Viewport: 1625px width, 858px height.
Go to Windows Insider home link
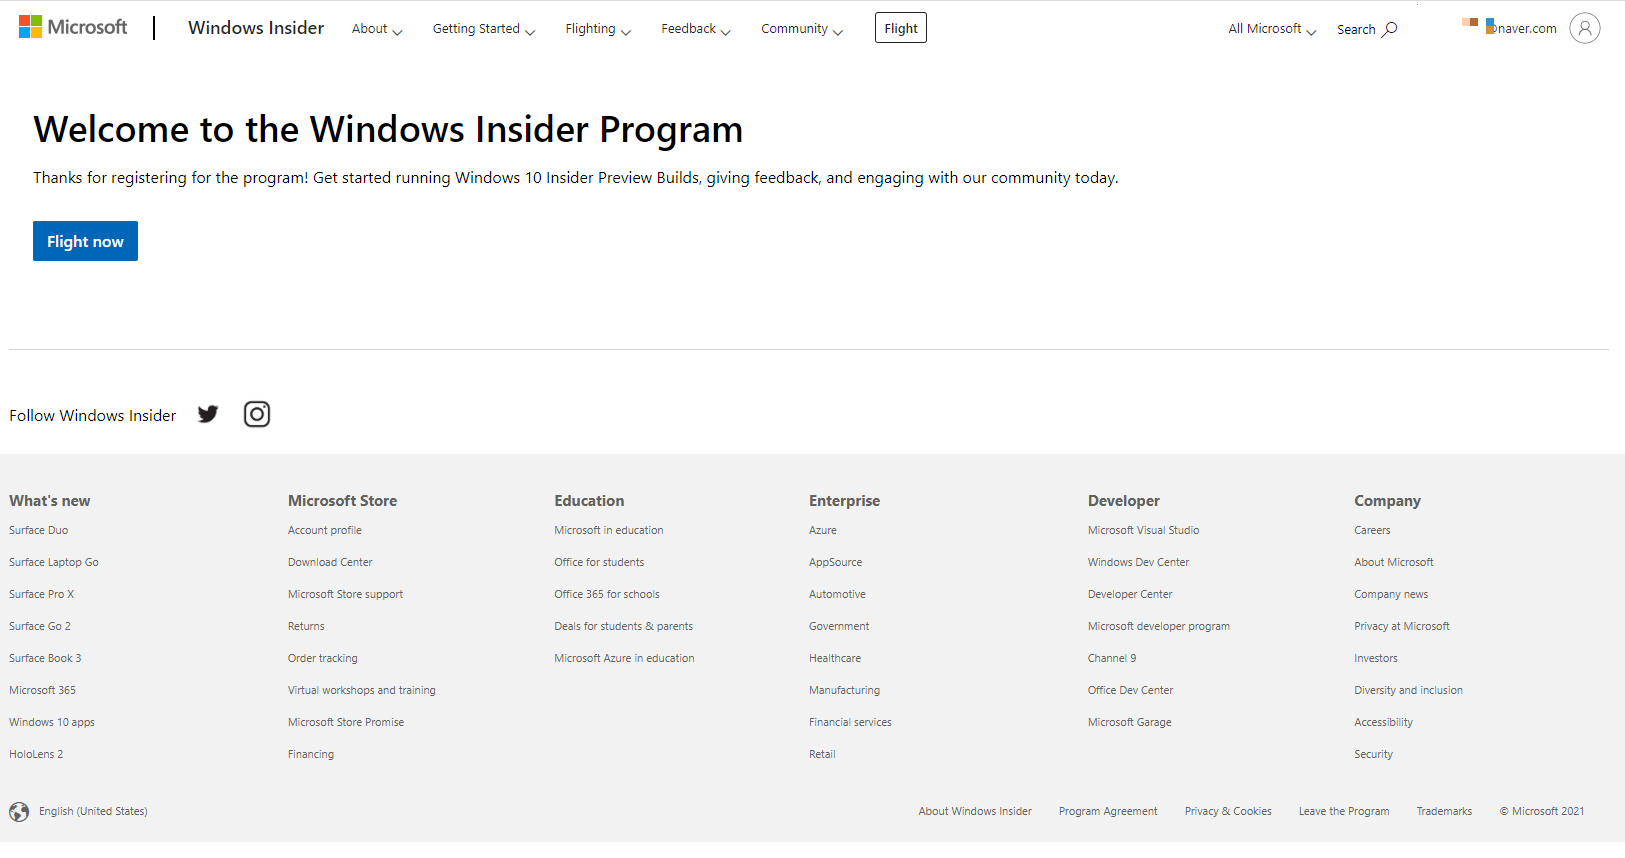(256, 28)
